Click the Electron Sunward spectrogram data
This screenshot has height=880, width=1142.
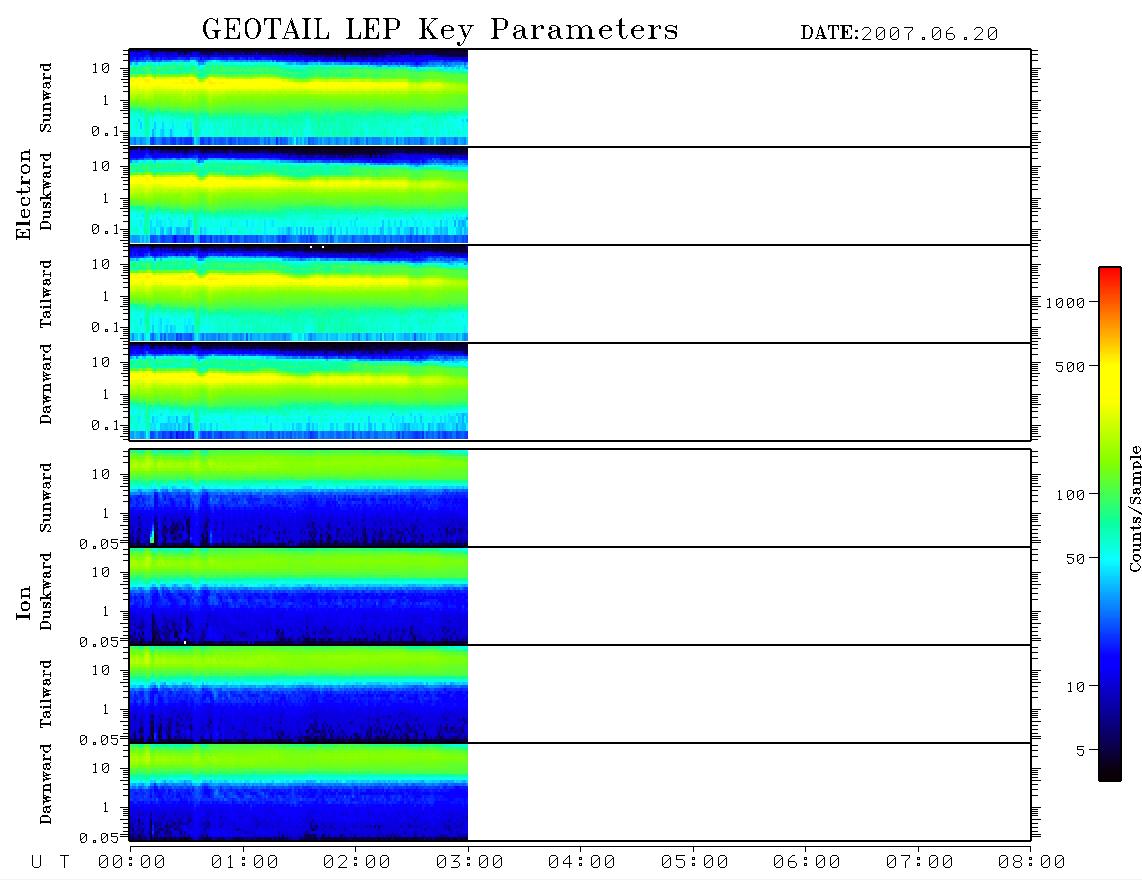[299, 98]
